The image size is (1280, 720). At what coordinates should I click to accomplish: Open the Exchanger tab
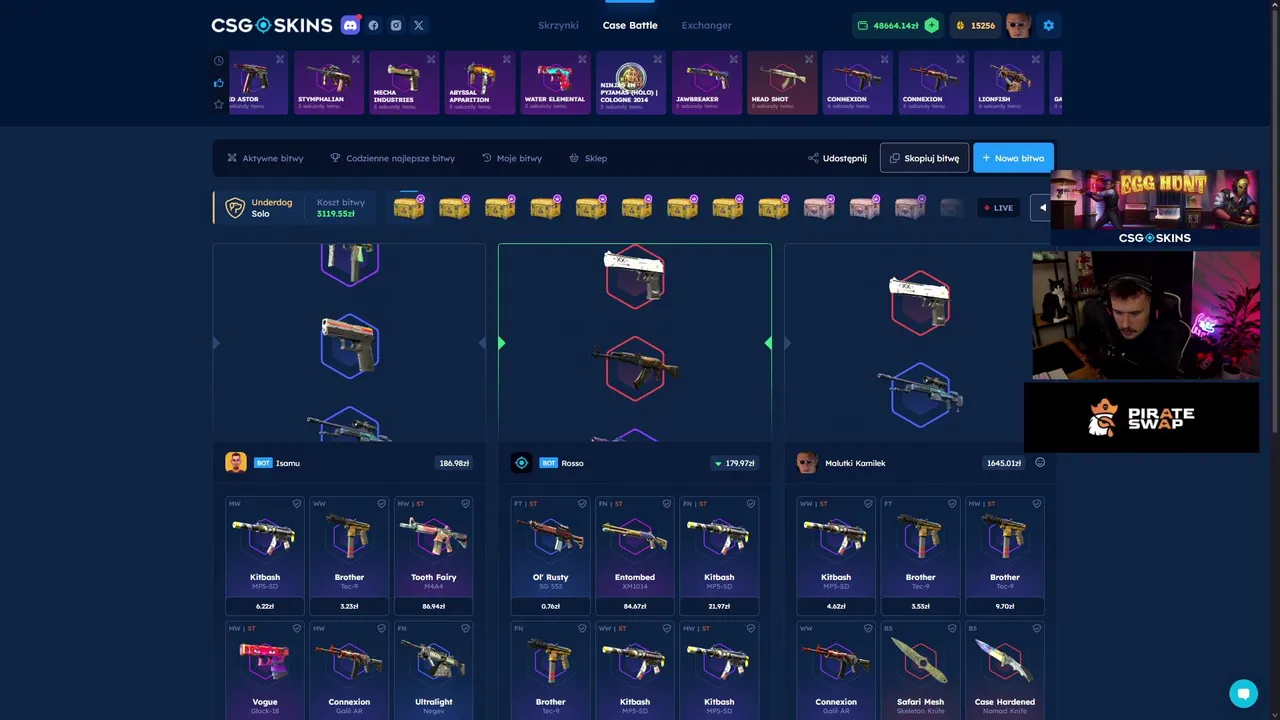[x=706, y=25]
